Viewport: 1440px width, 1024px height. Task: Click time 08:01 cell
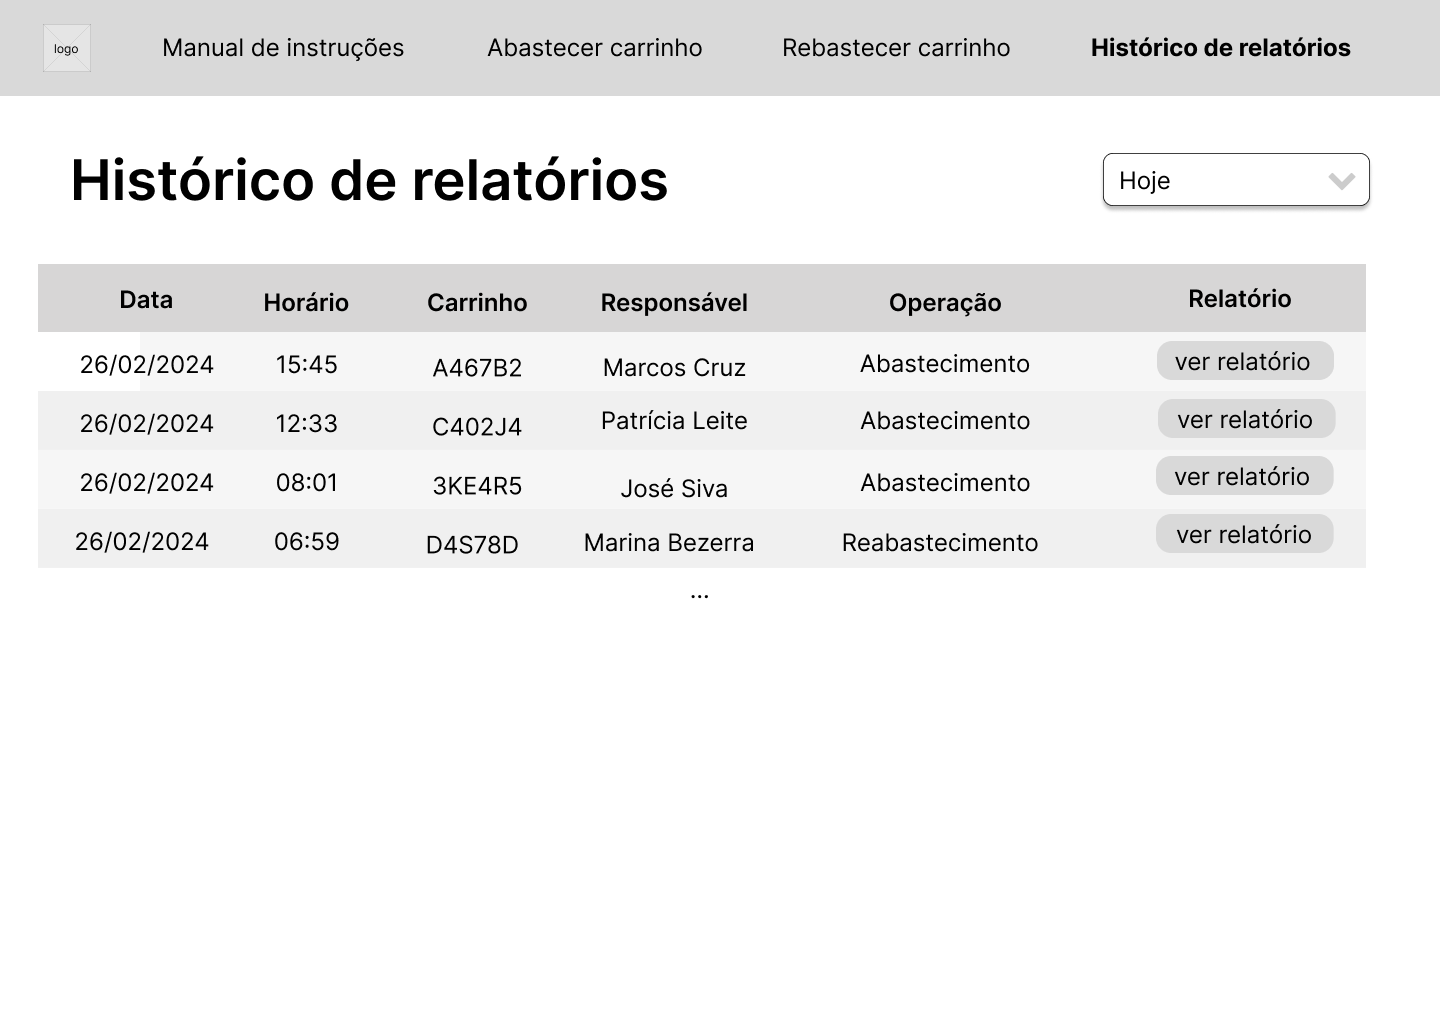pos(307,483)
